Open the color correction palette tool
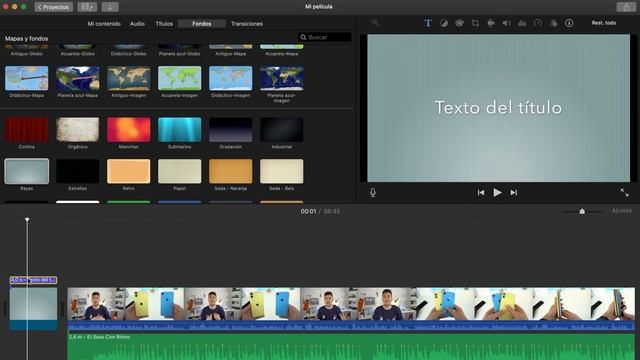Viewport: 640px width, 360px height. 459,23
